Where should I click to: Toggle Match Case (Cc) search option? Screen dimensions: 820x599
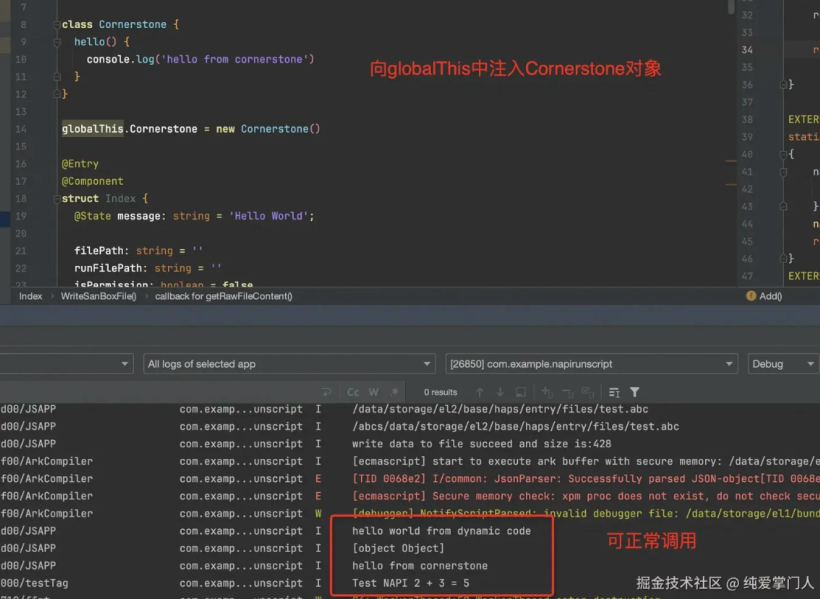(x=353, y=392)
